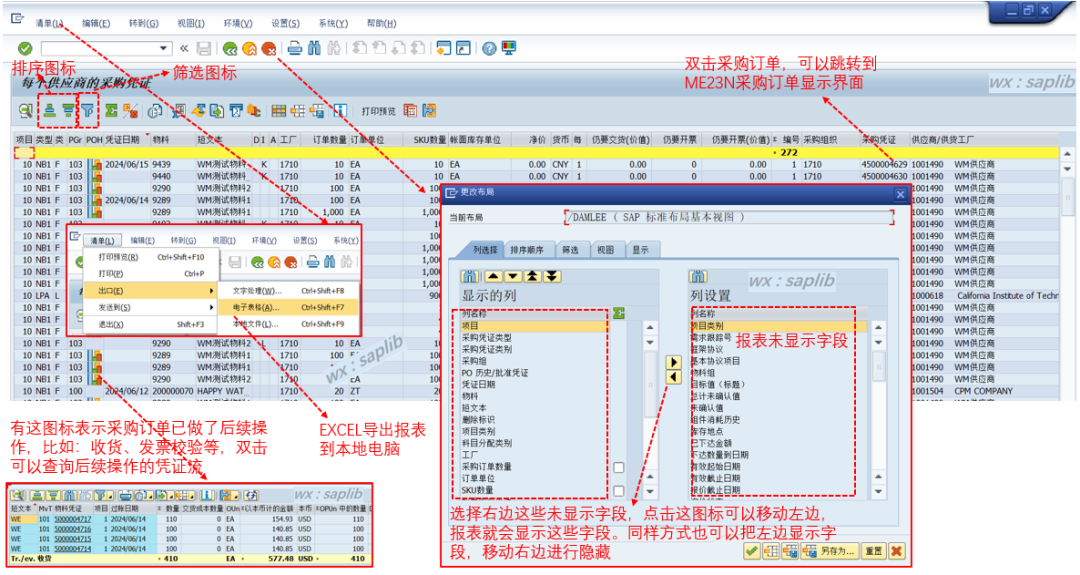Click the customize local layout monitor icon
1080x575 pixels.
(509, 48)
